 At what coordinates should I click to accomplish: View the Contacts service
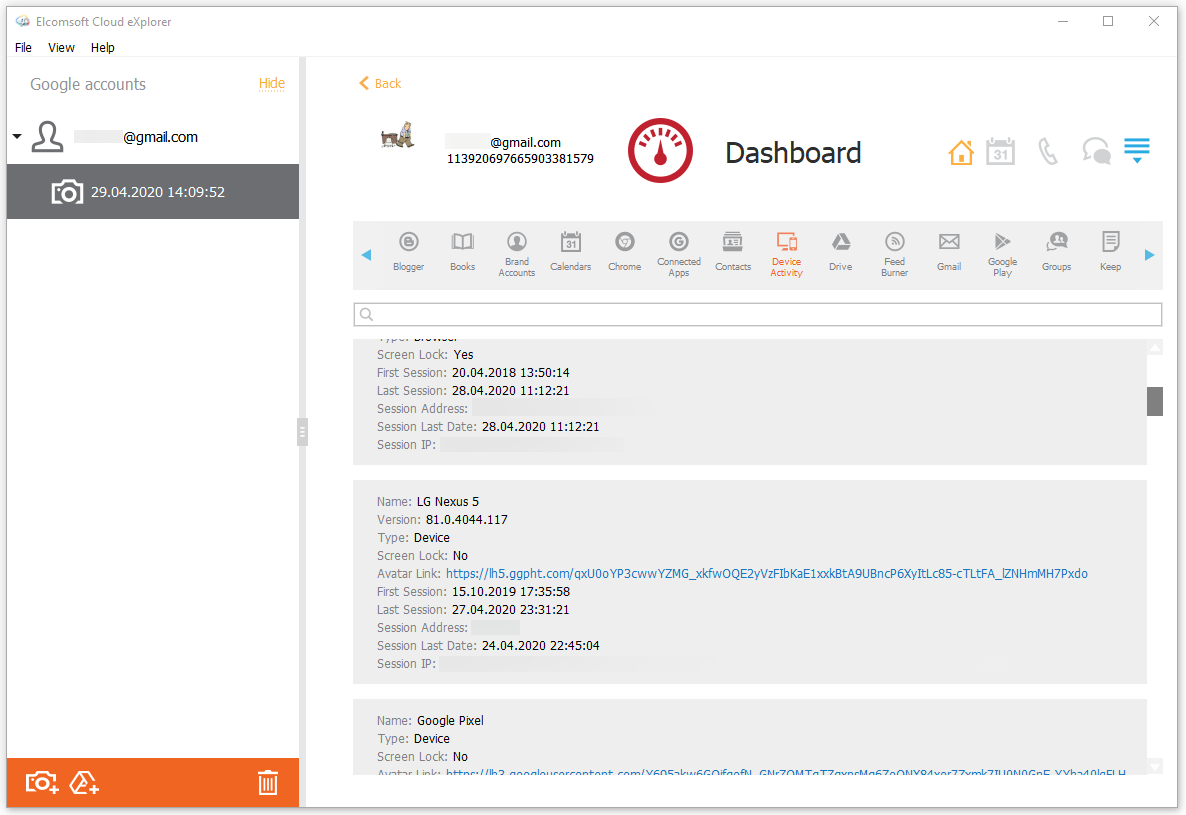[x=732, y=252]
